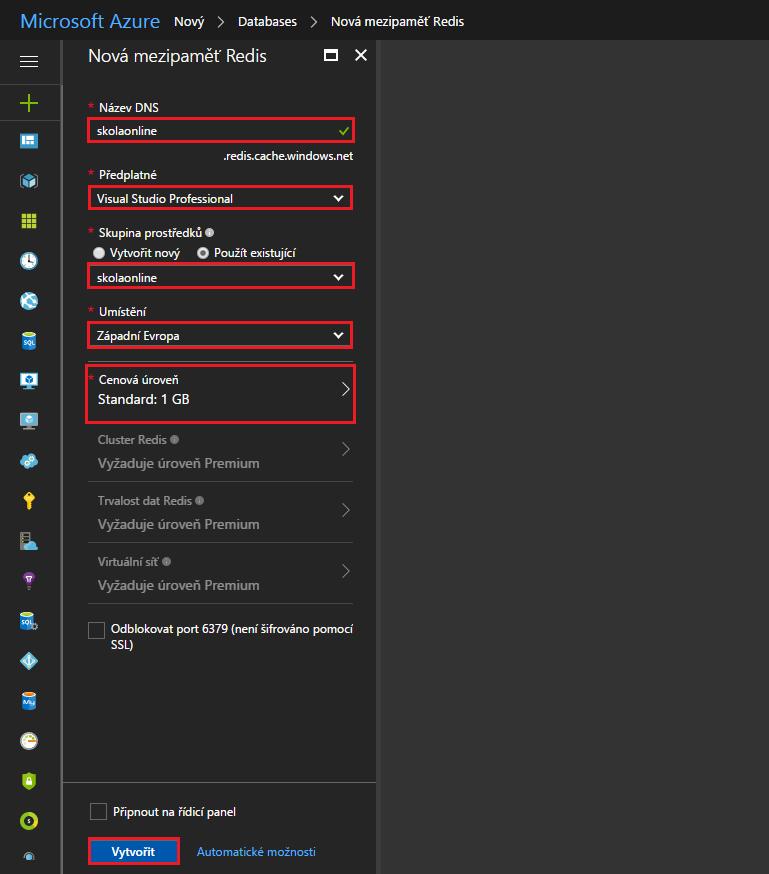Open Cost Management green circle icon
This screenshot has width=769, height=874.
29,820
